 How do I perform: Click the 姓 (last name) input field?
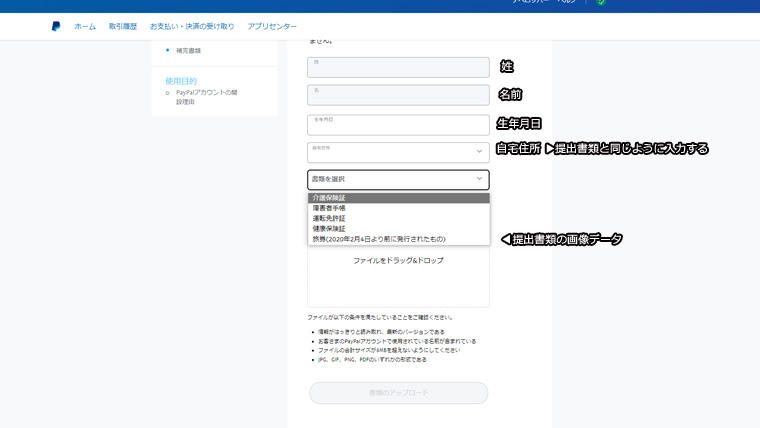(397, 67)
